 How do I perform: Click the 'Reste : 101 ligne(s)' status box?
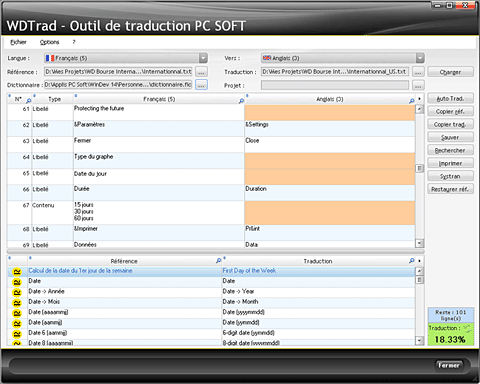[451, 315]
